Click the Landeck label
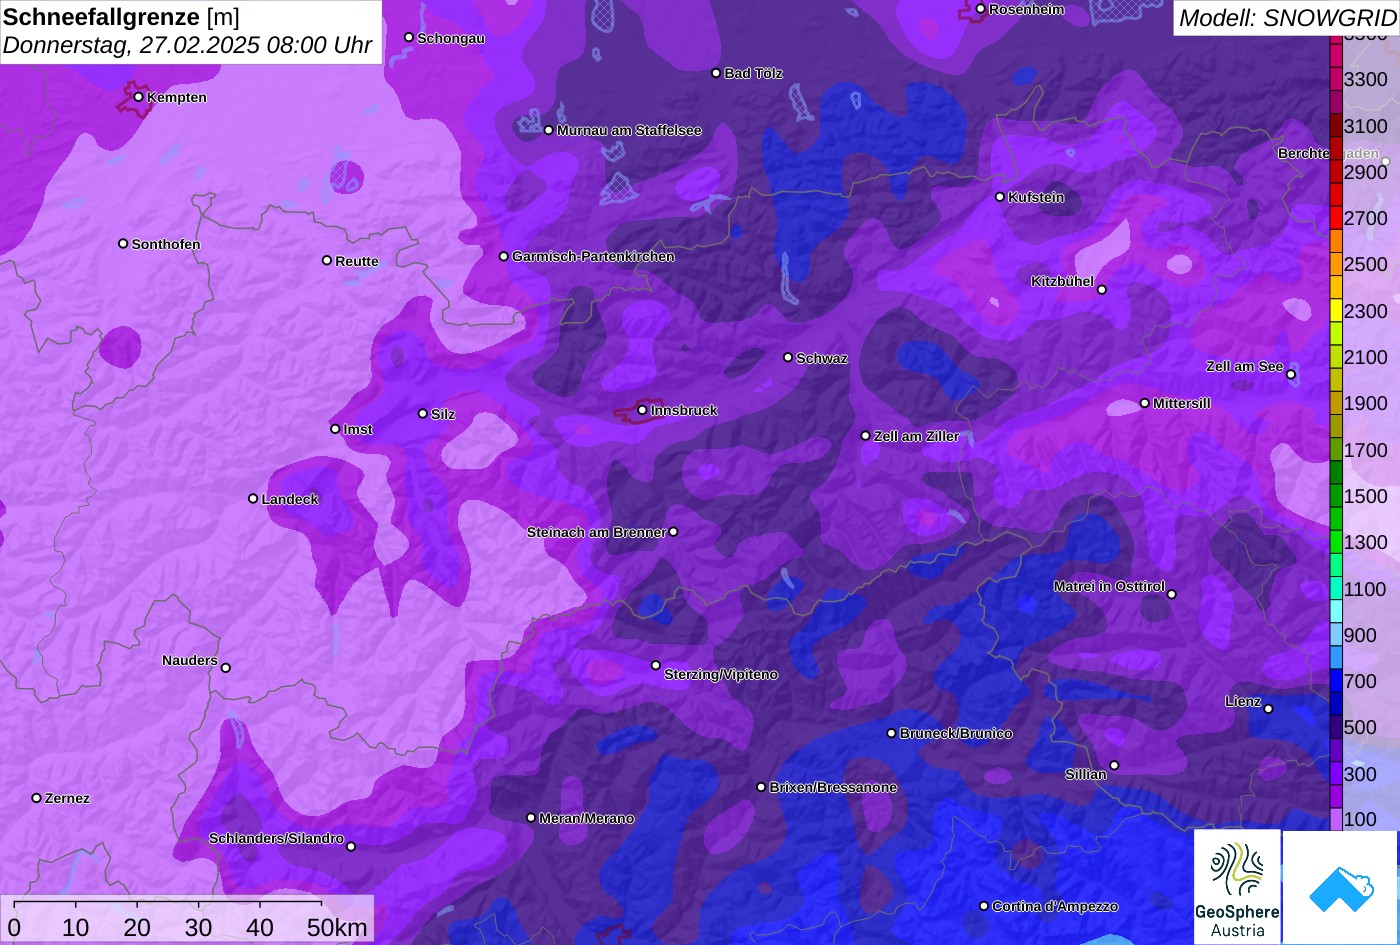This screenshot has height=945, width=1400. coord(290,499)
